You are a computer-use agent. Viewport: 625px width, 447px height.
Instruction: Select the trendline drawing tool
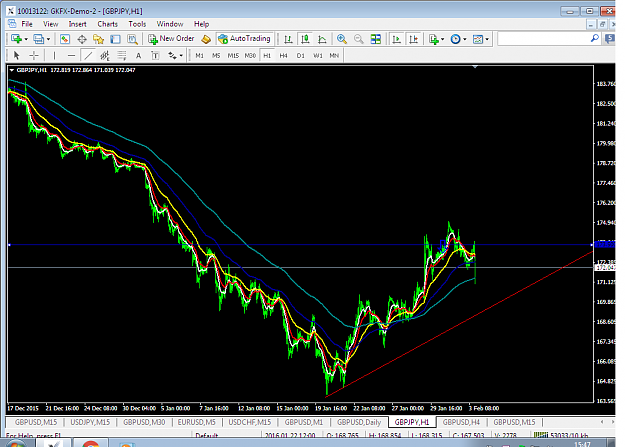[88, 55]
